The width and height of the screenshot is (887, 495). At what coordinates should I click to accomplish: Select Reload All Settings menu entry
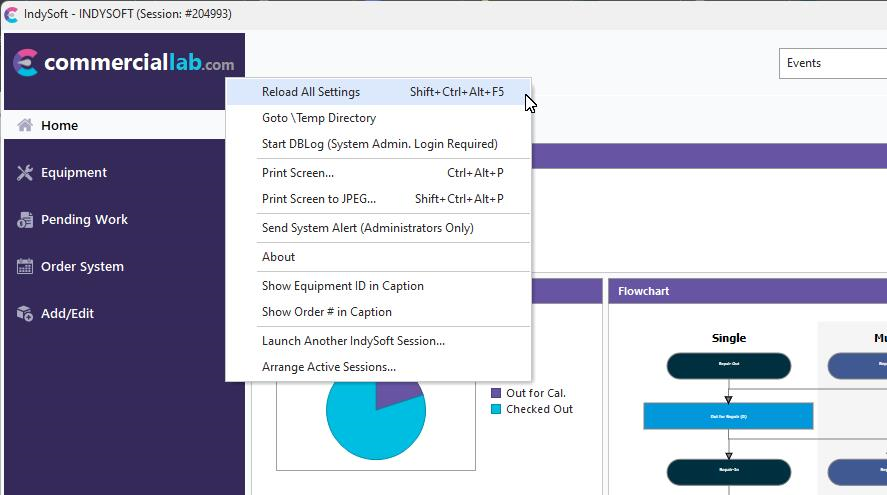[311, 92]
